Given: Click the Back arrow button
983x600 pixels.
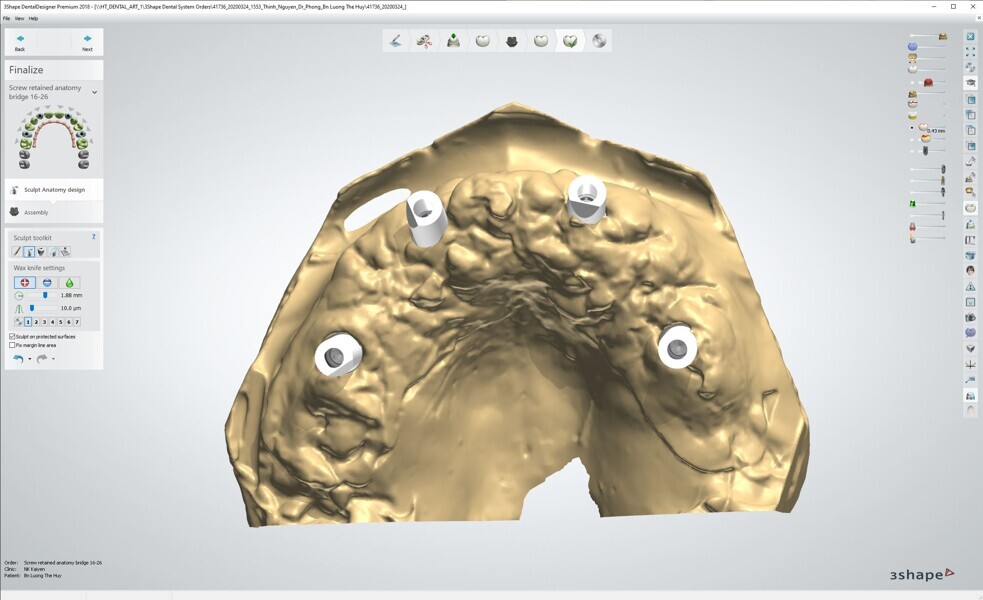Looking at the screenshot, I should click(x=20, y=40).
